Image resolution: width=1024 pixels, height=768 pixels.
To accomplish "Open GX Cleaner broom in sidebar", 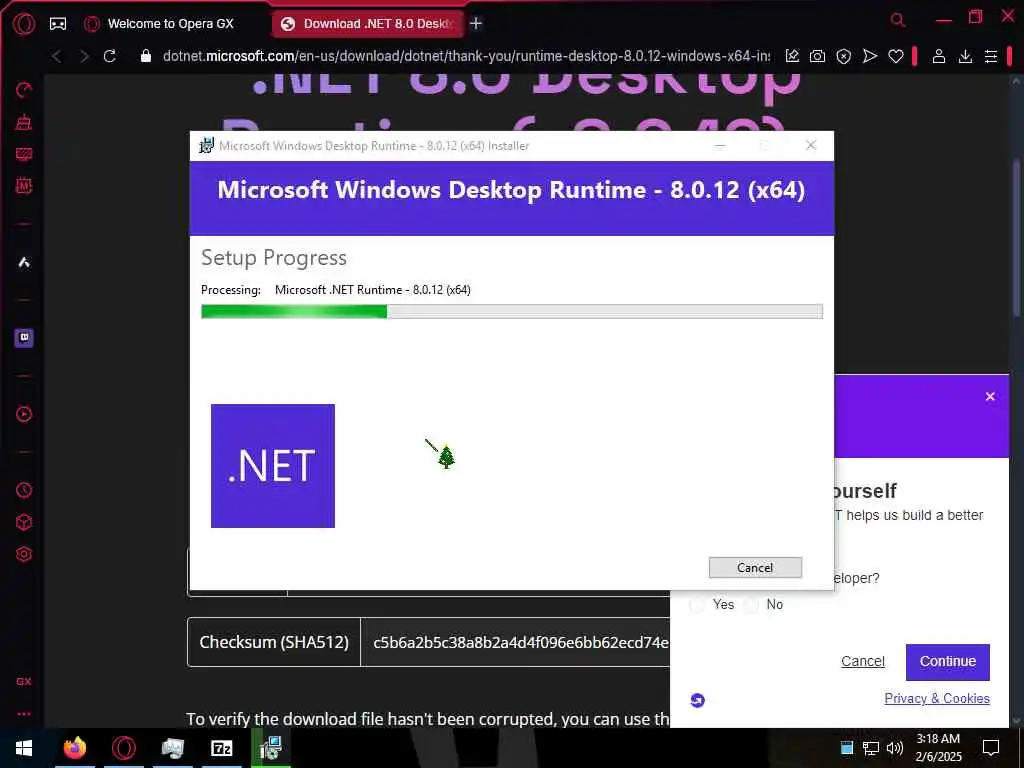I will tap(24, 122).
